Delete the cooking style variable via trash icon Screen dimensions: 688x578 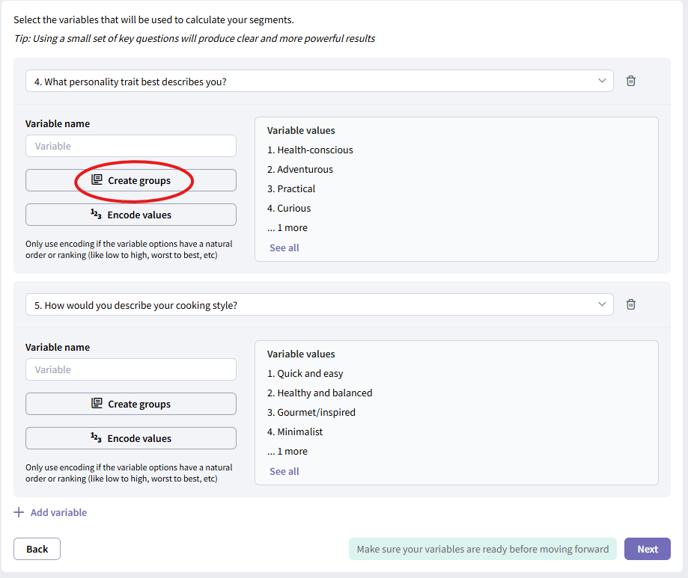pos(630,305)
